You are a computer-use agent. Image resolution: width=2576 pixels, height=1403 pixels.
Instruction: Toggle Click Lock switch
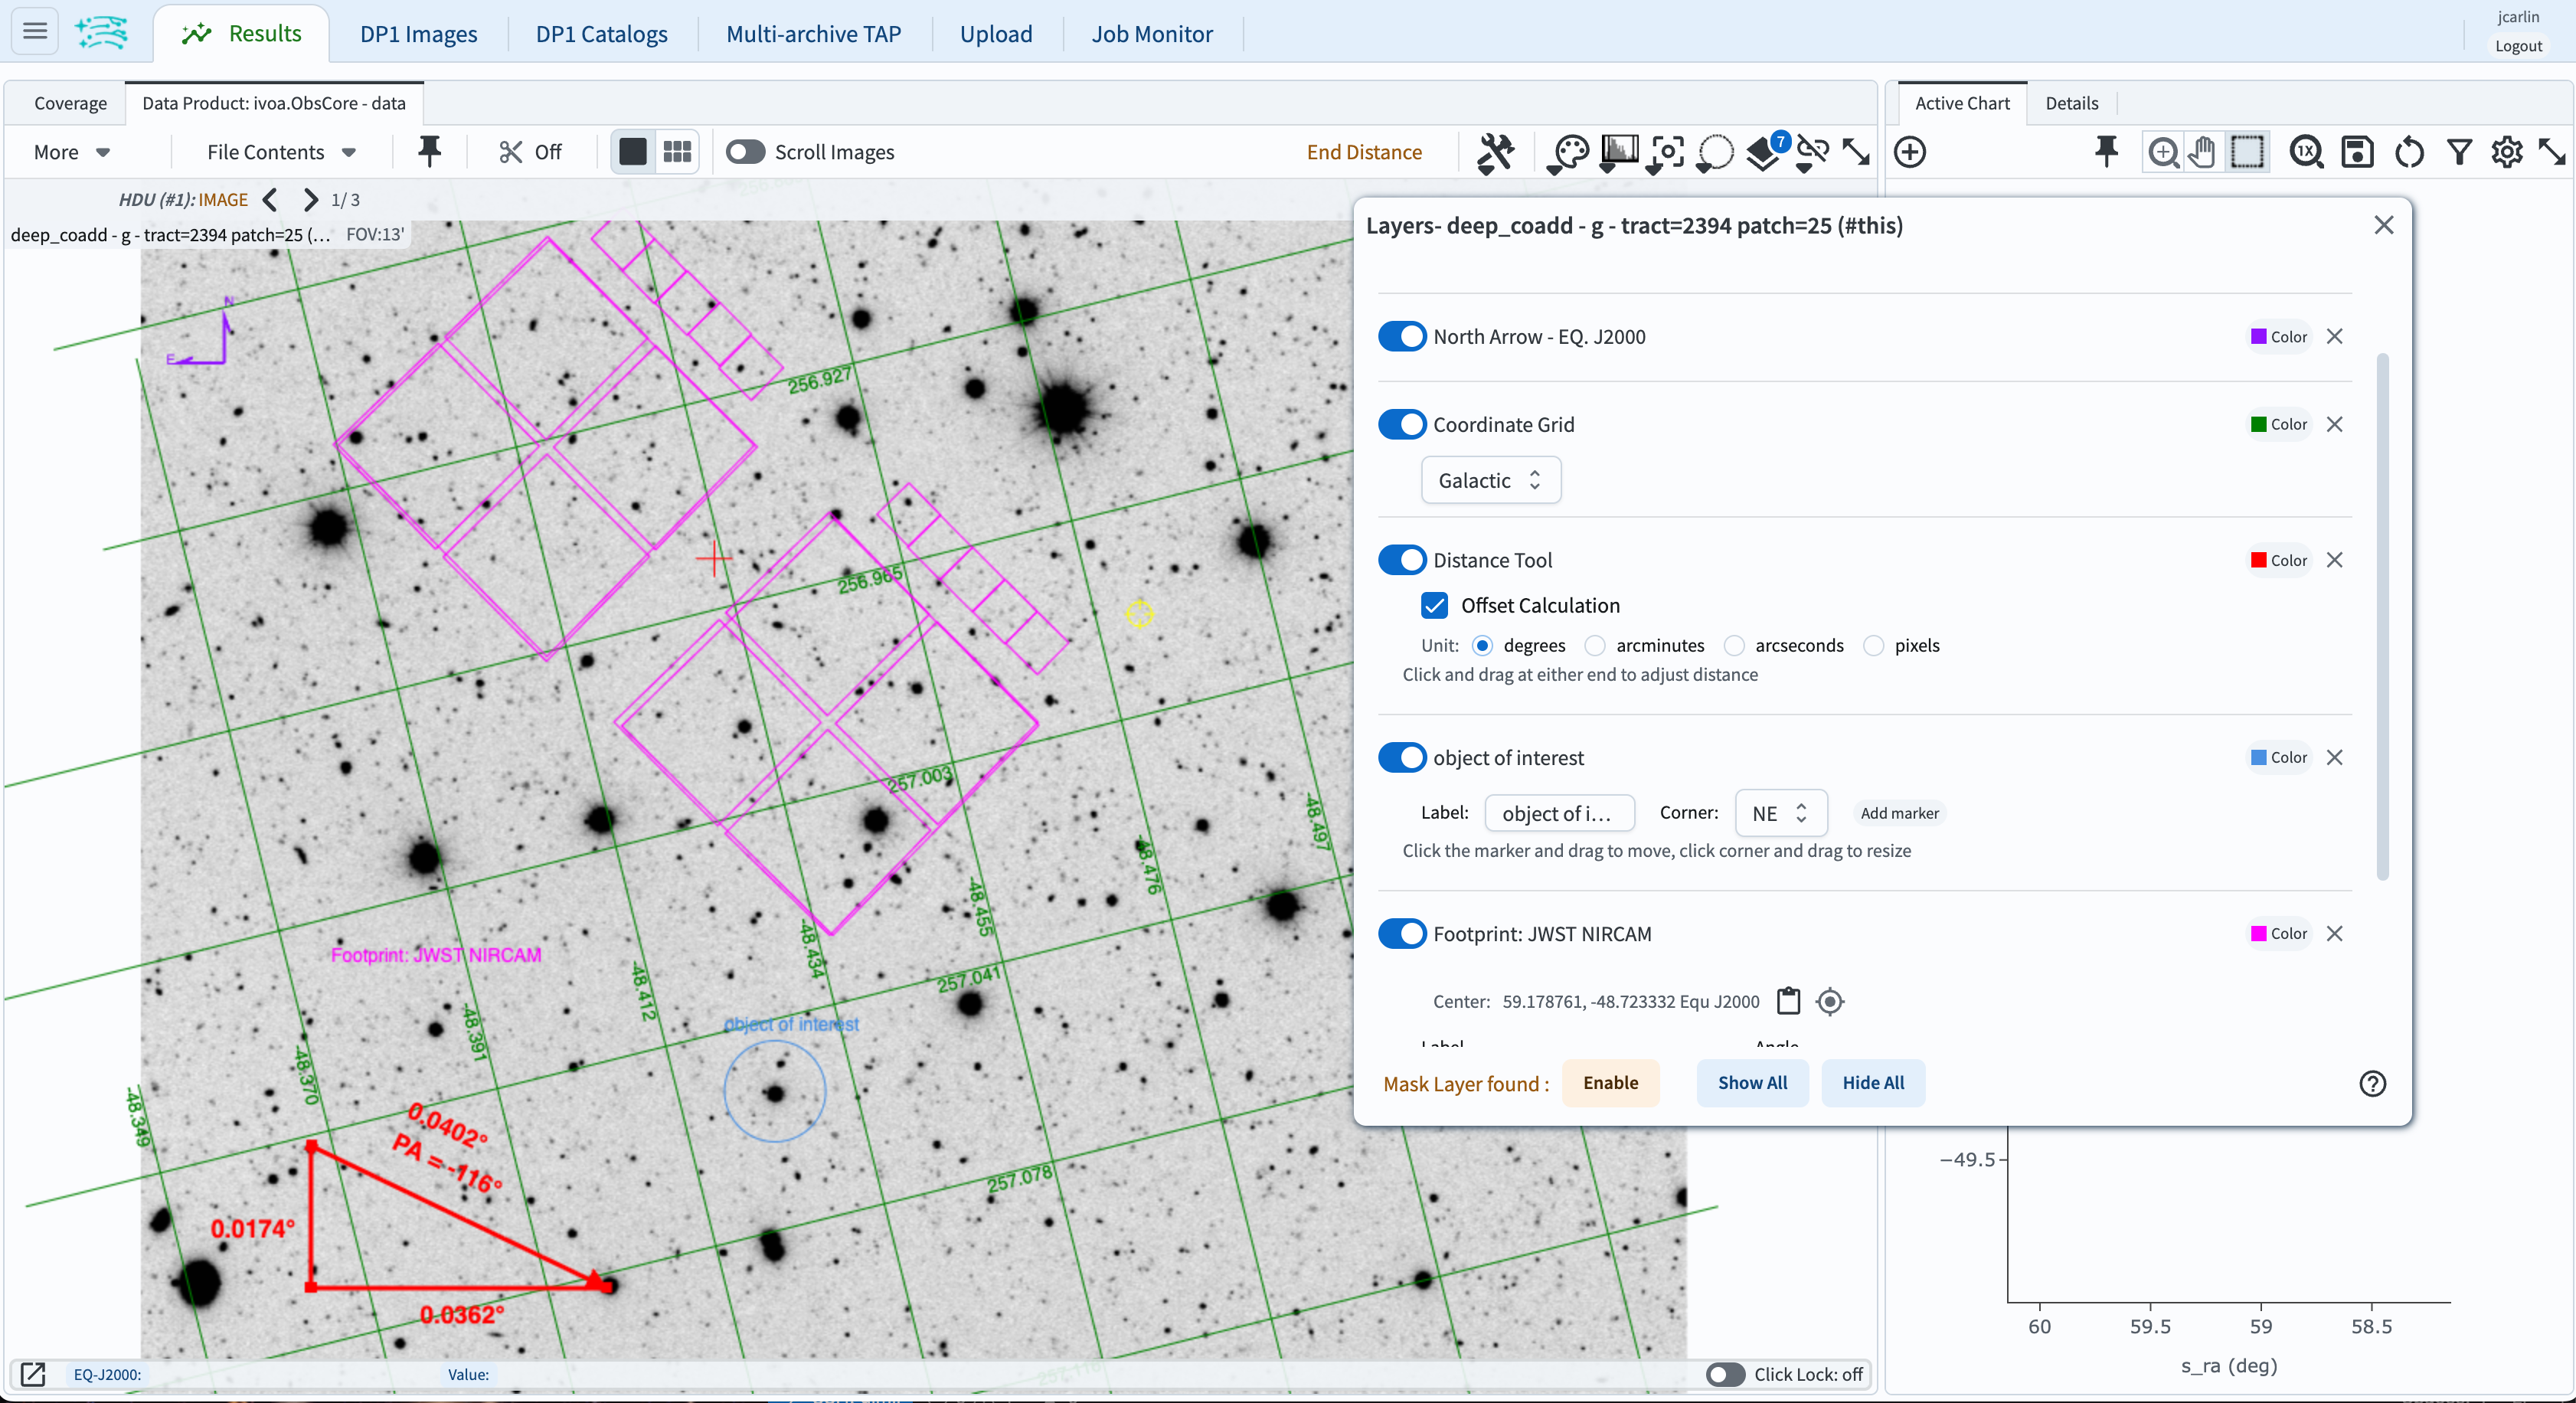point(1726,1374)
